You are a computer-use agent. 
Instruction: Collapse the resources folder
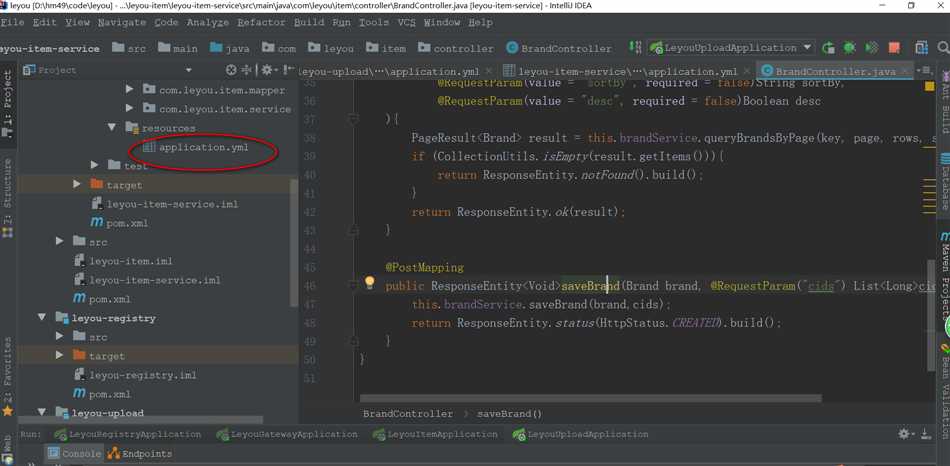[x=111, y=128]
